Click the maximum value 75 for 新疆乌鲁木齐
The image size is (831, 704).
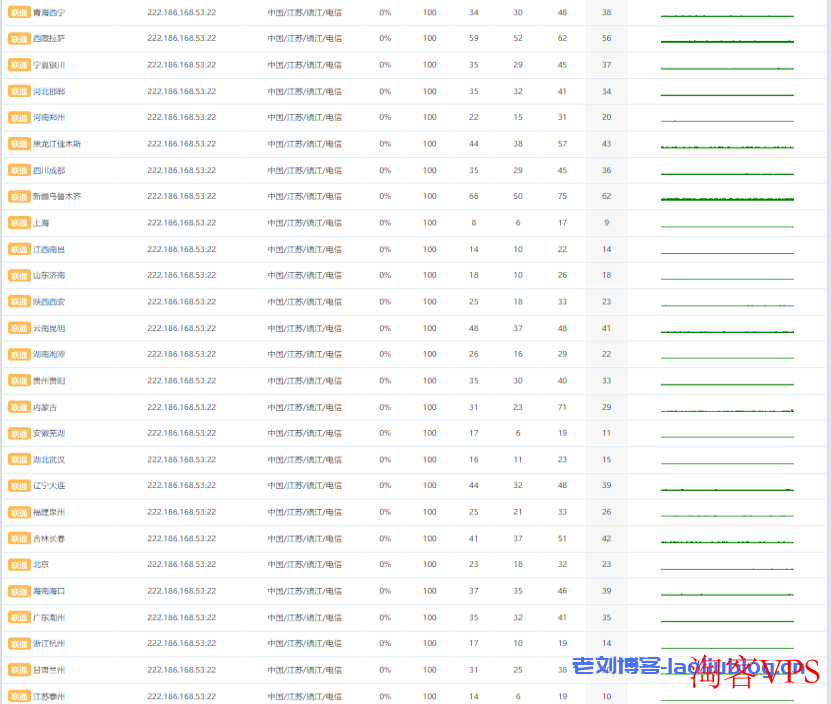click(562, 196)
